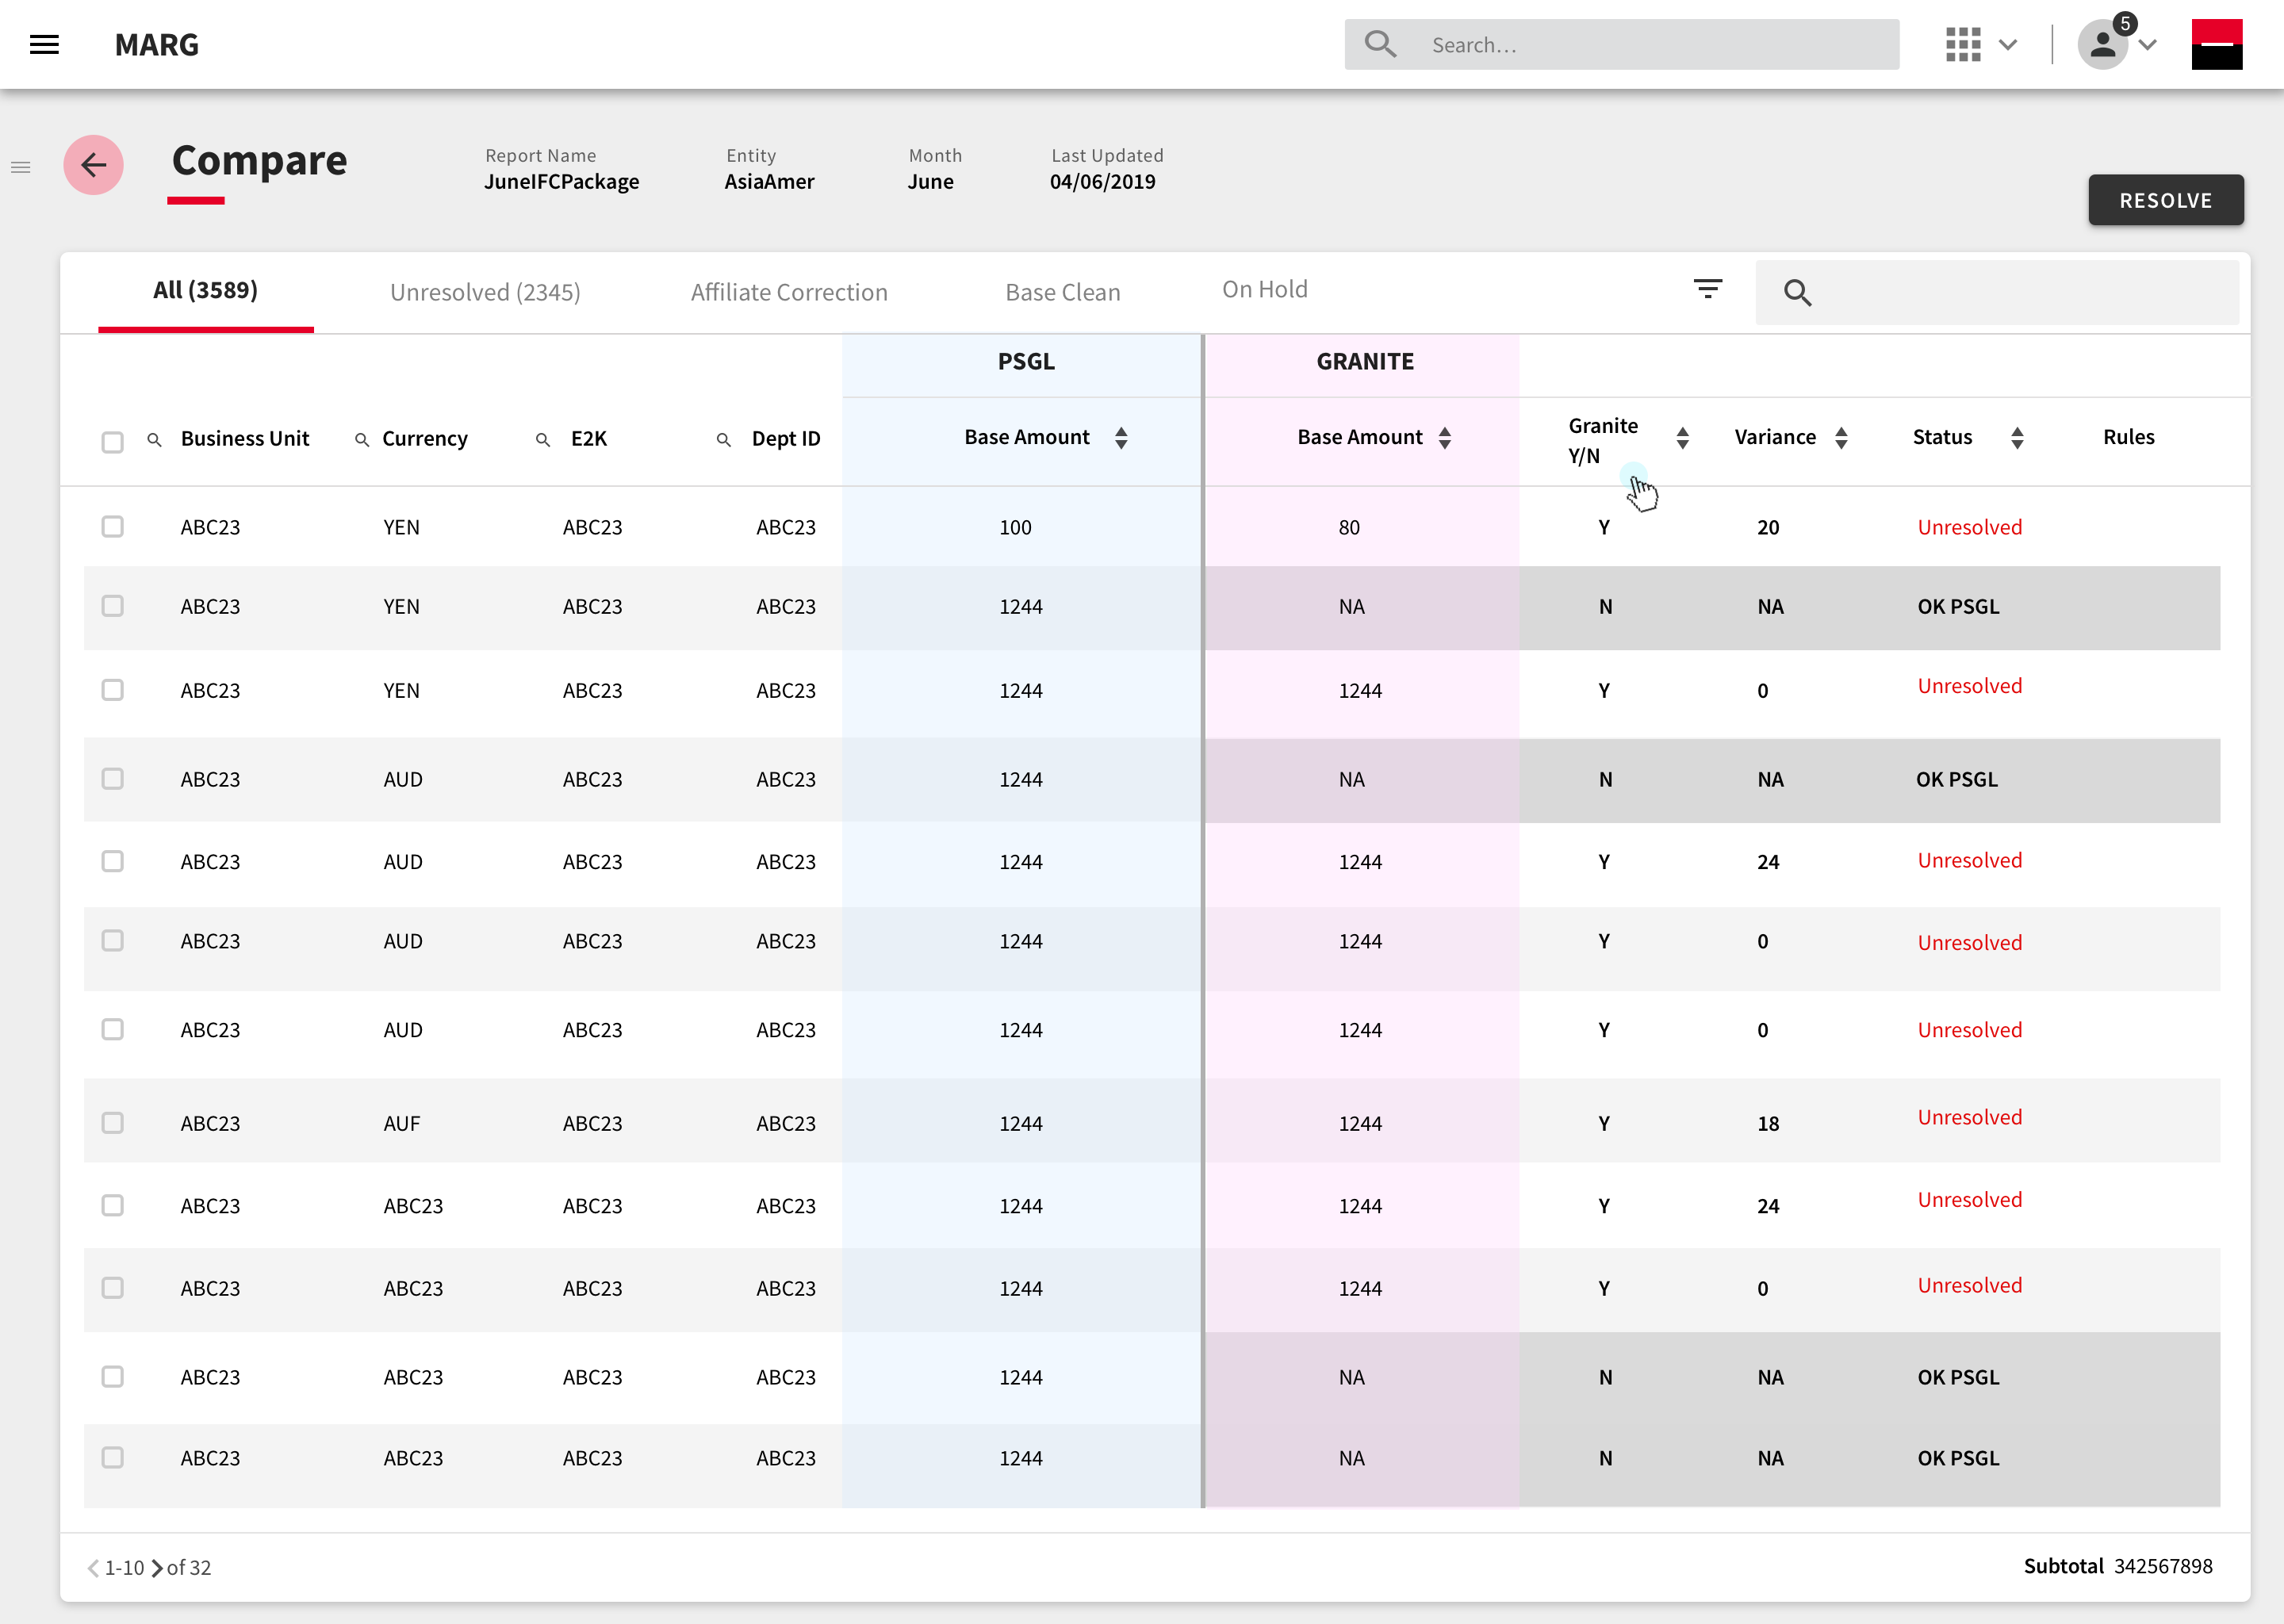Expand the apps grid dropdown chevron
The image size is (2284, 1624).
(2007, 45)
